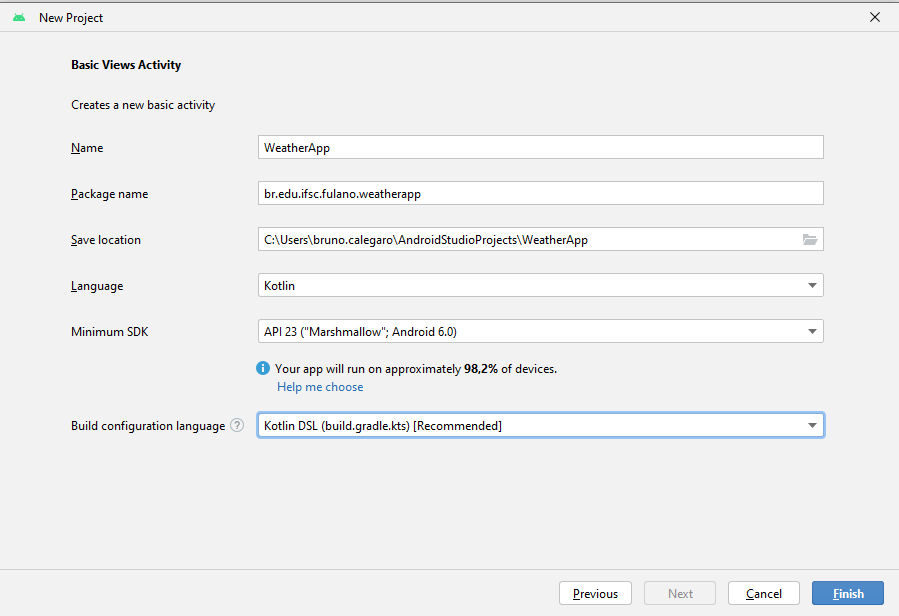Click the Package name label
This screenshot has height=616, width=899.
(x=109, y=194)
